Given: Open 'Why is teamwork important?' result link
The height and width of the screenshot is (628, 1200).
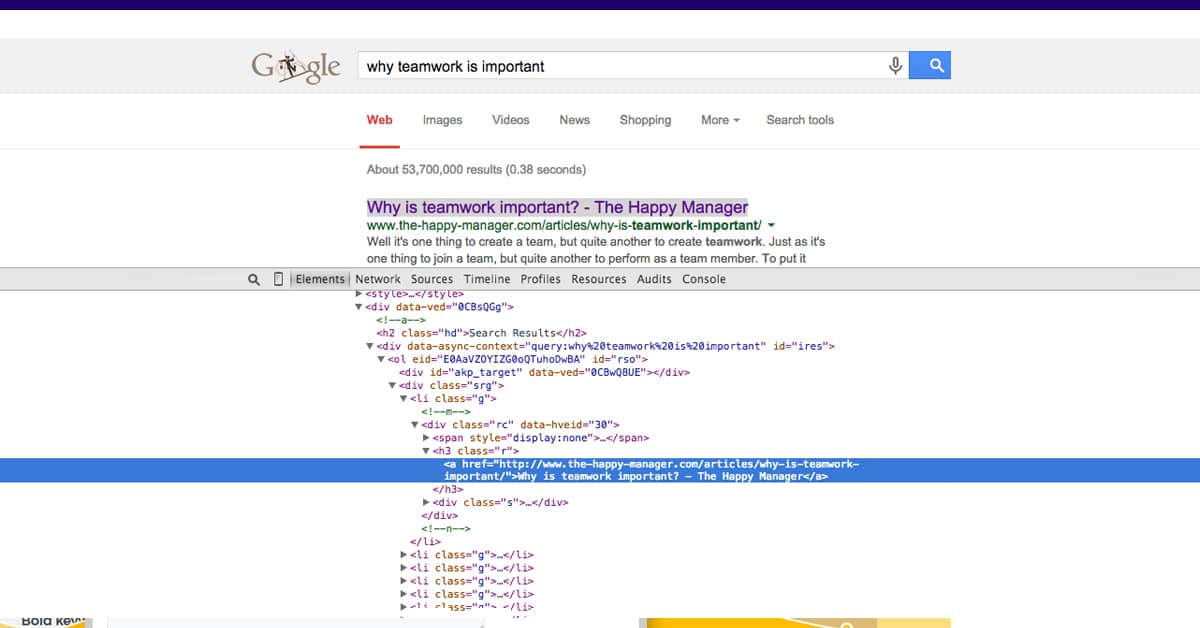Looking at the screenshot, I should pyautogui.click(x=557, y=207).
